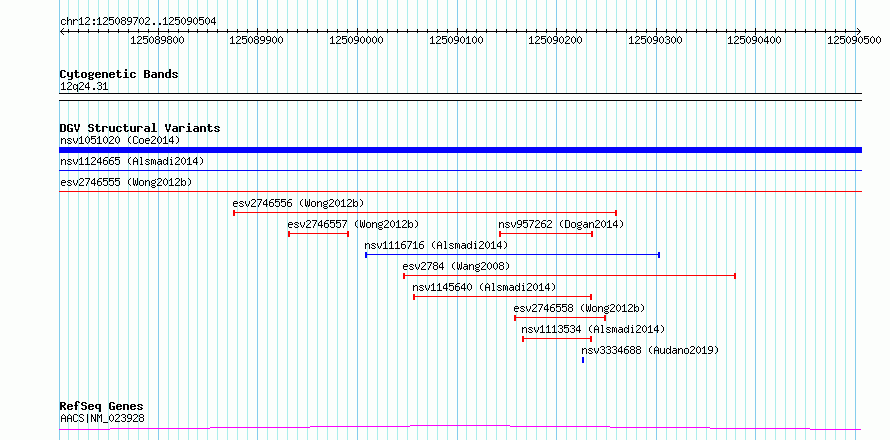
Task: Select the red nsv957262 variant bar
Action: click(546, 234)
